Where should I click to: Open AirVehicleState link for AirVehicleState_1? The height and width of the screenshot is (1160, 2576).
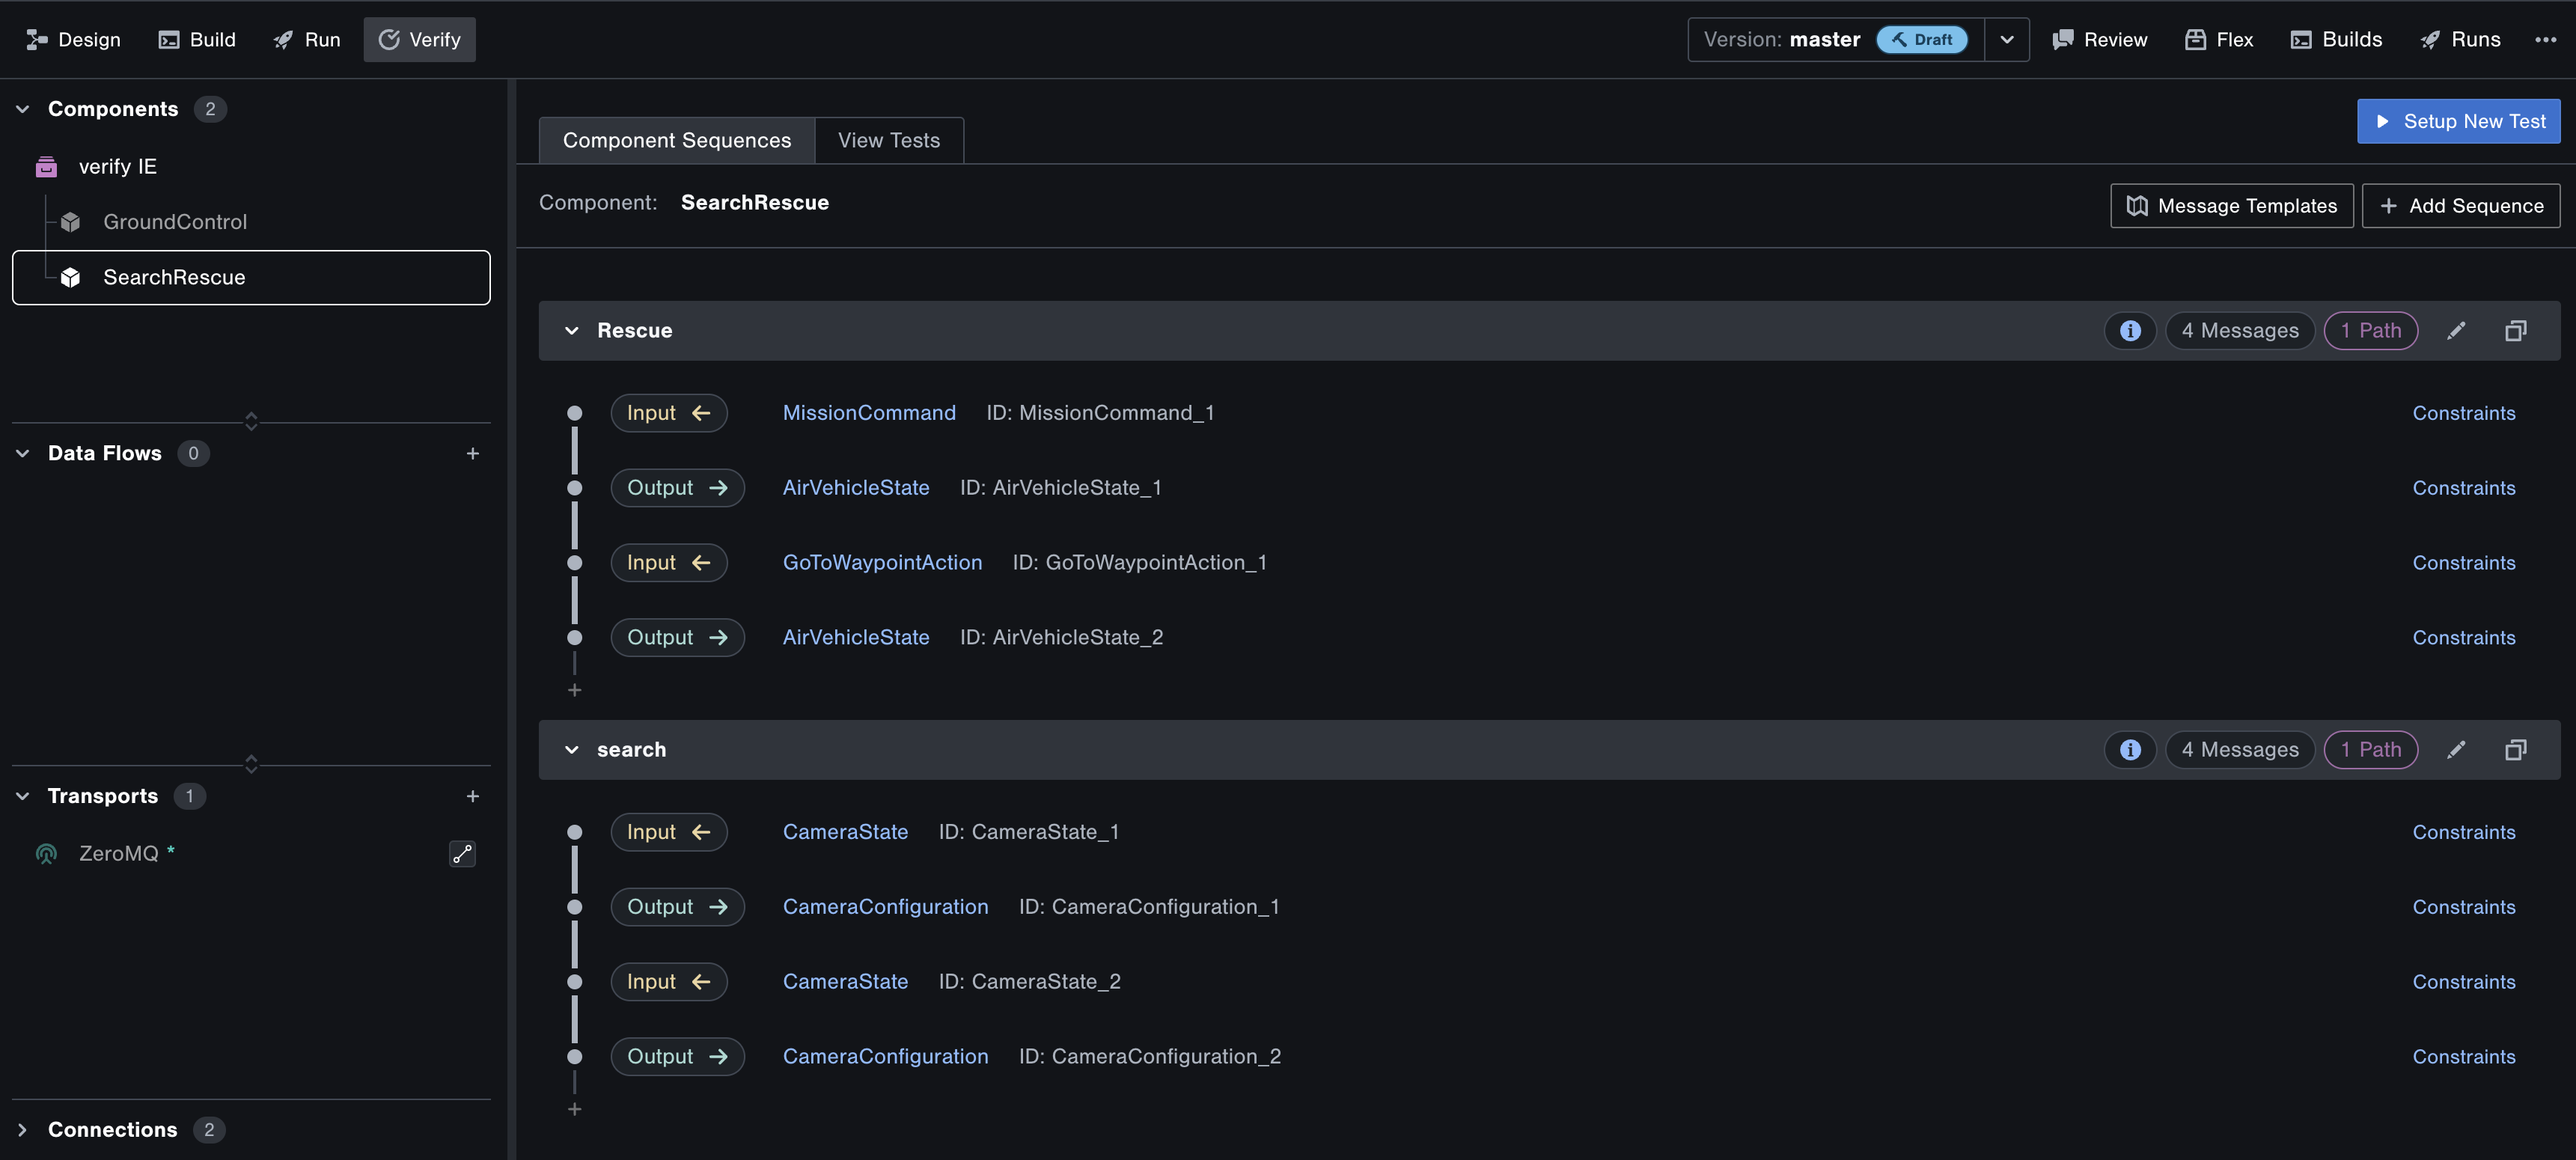(x=855, y=487)
